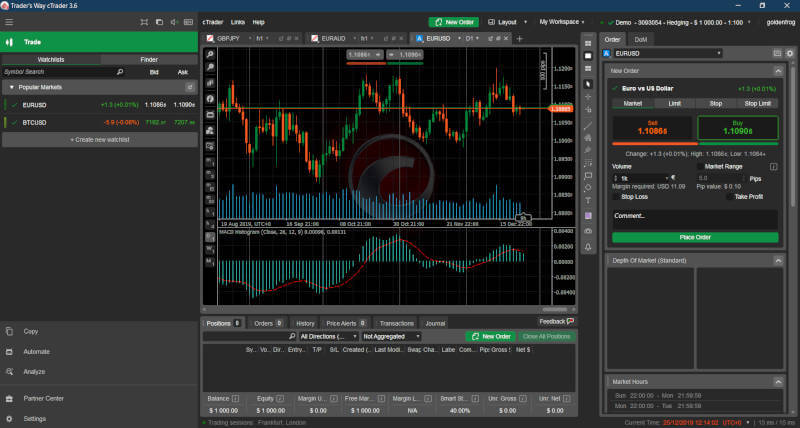Image resolution: width=800 pixels, height=428 pixels.
Task: Enable the Stop Loss checkbox
Action: point(615,197)
